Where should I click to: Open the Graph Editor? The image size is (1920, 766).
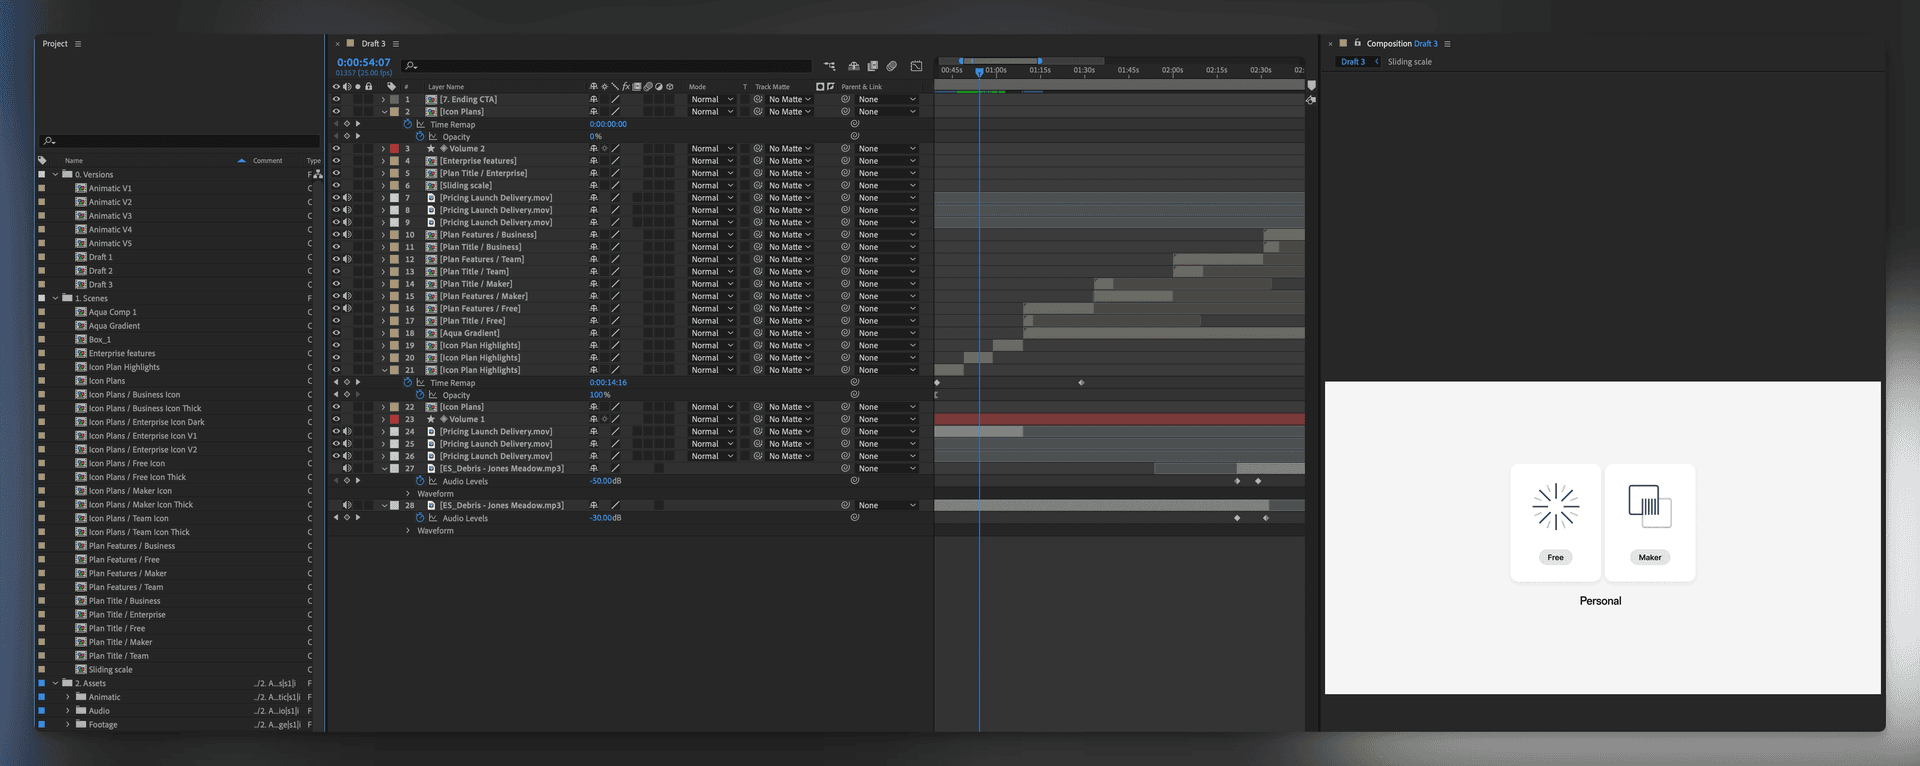917,66
